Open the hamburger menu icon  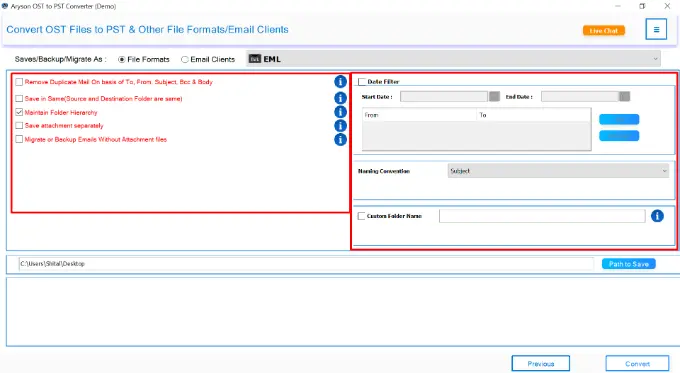(x=656, y=29)
